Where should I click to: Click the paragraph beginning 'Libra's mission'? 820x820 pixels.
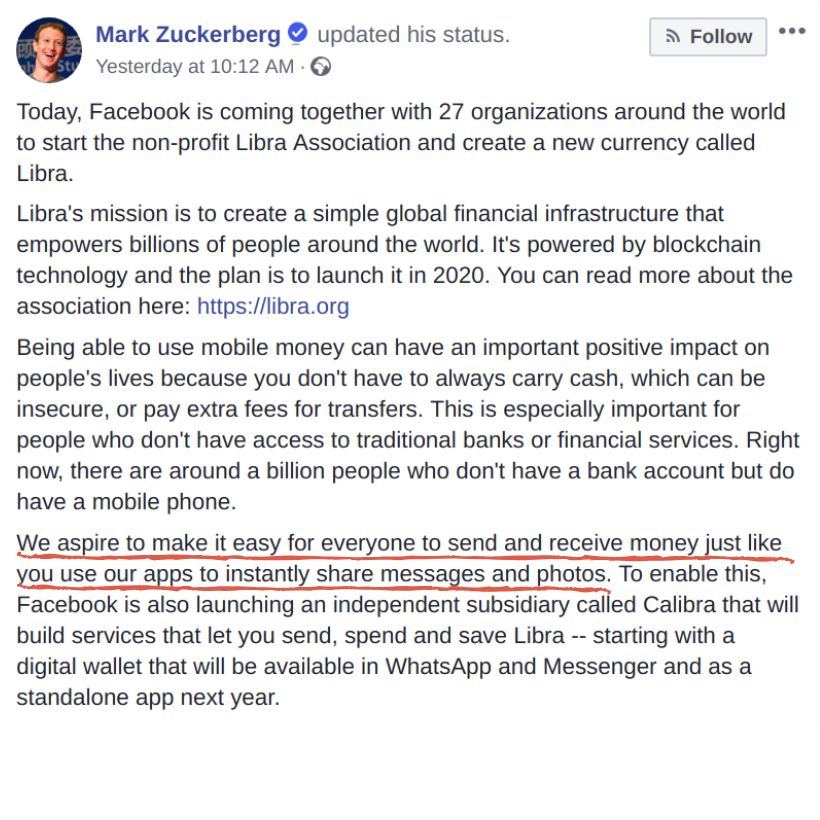(x=404, y=260)
